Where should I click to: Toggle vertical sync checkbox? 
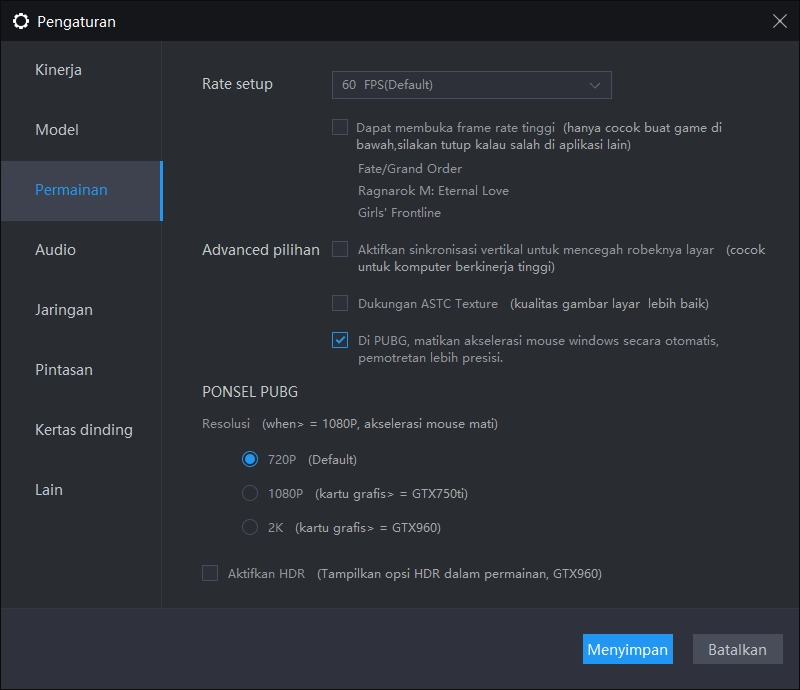340,250
